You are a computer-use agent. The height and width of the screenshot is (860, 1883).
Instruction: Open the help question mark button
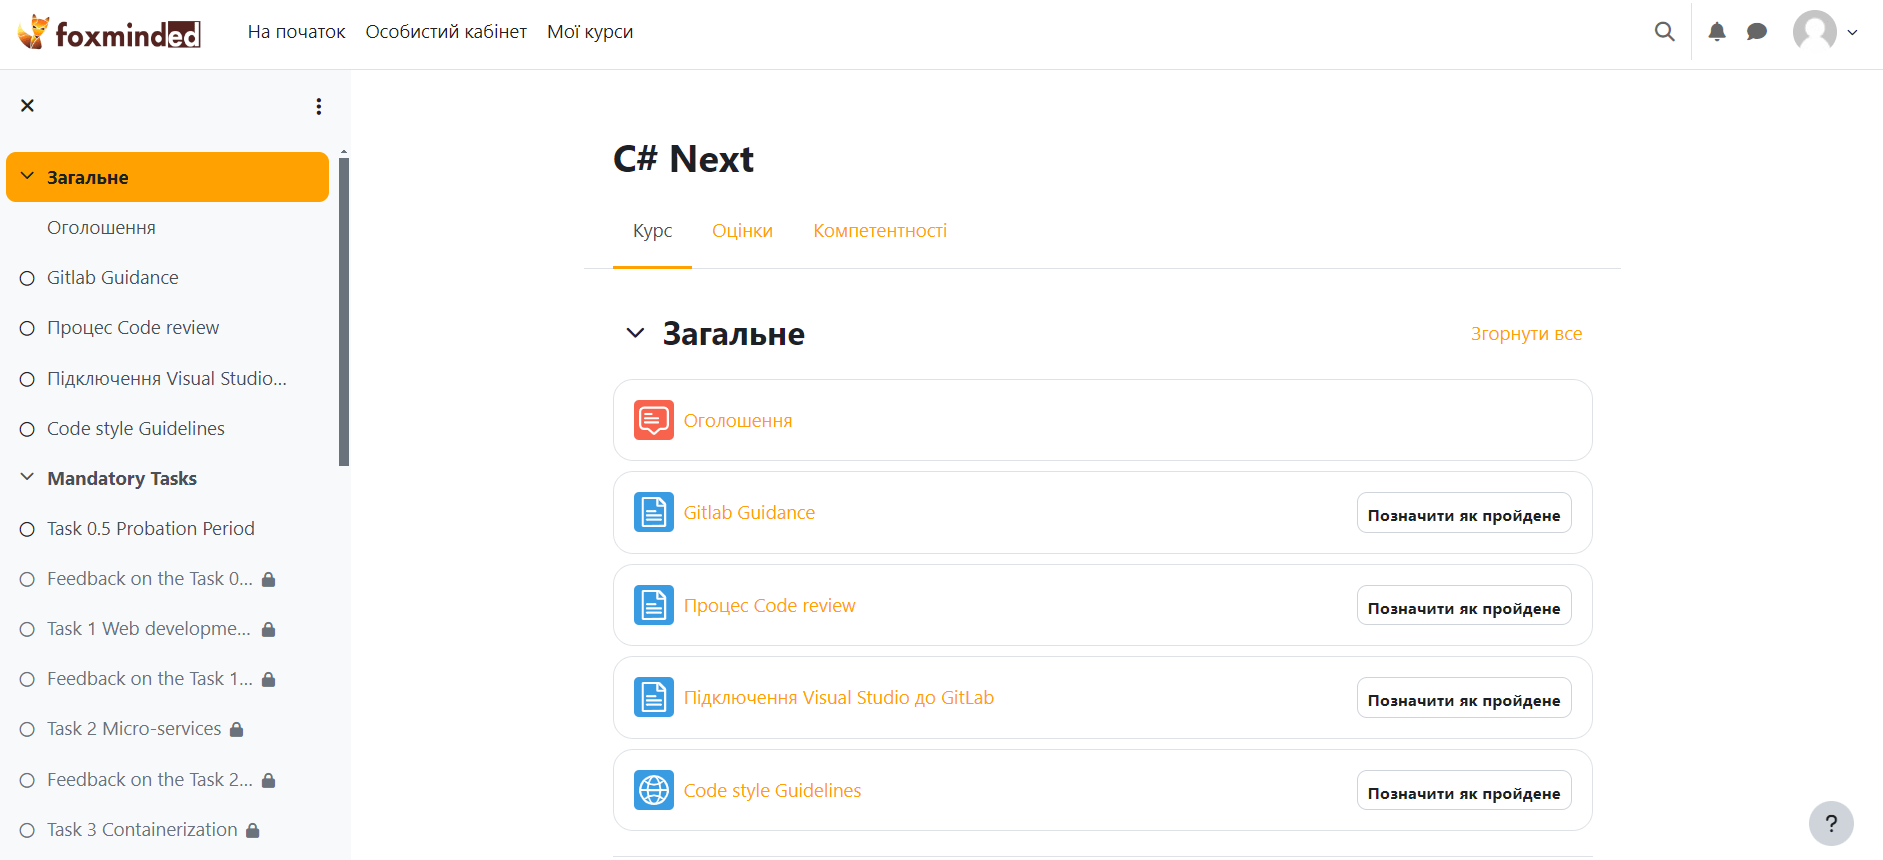click(x=1830, y=823)
